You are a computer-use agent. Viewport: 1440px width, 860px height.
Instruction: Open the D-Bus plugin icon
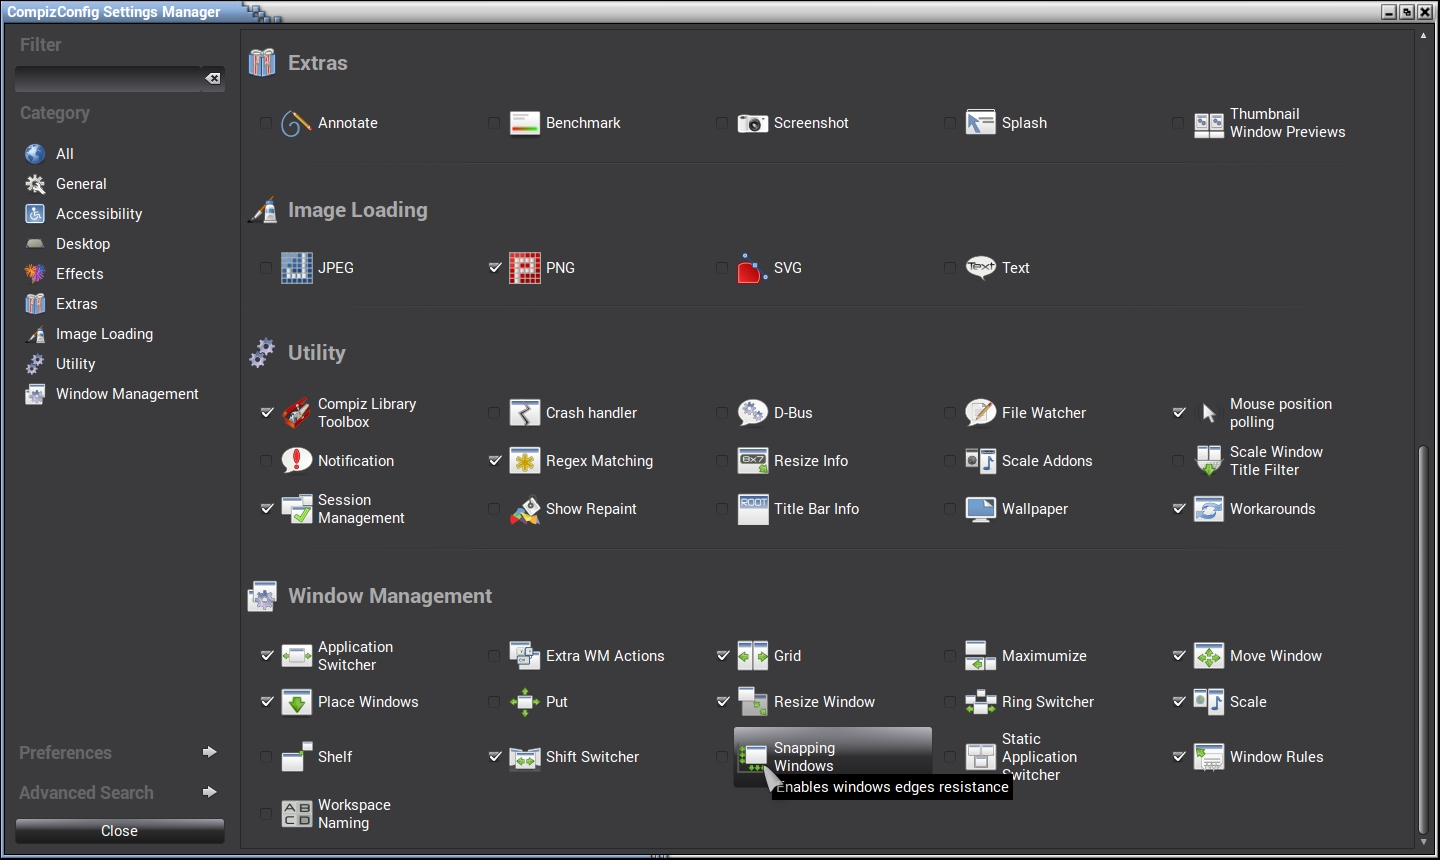tap(752, 413)
